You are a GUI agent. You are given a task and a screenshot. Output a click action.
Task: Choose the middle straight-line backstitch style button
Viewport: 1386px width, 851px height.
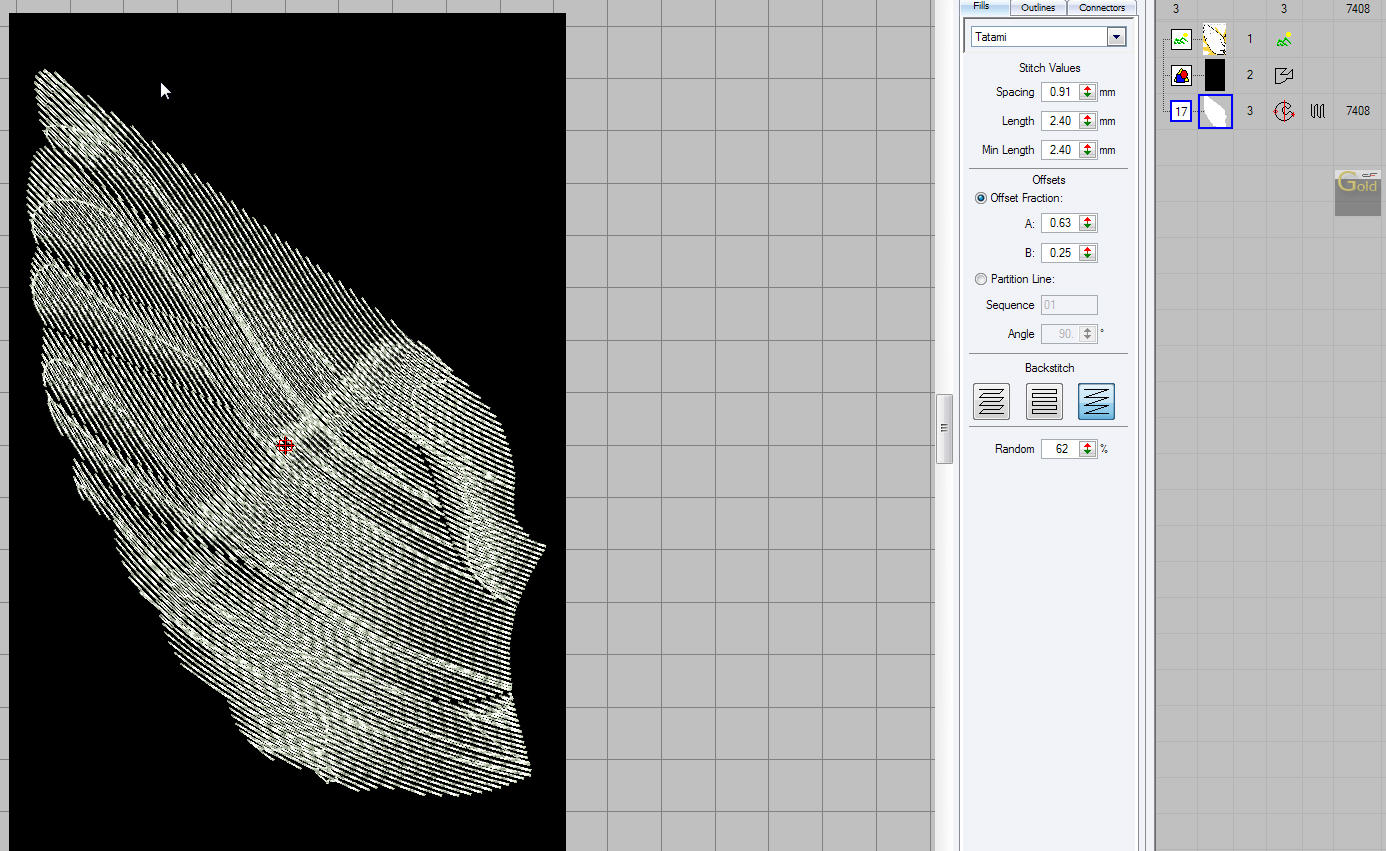click(1044, 402)
